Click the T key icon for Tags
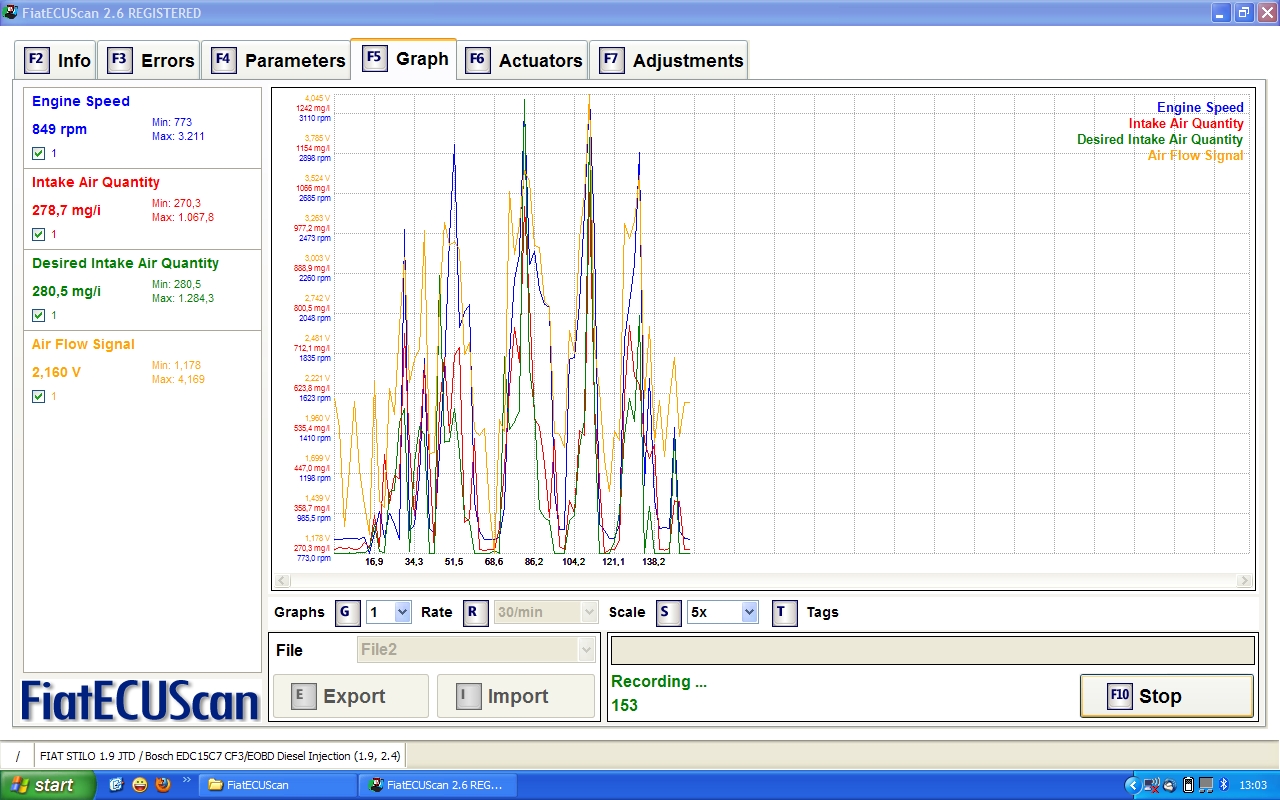Image resolution: width=1280 pixels, height=800 pixels. tap(784, 612)
